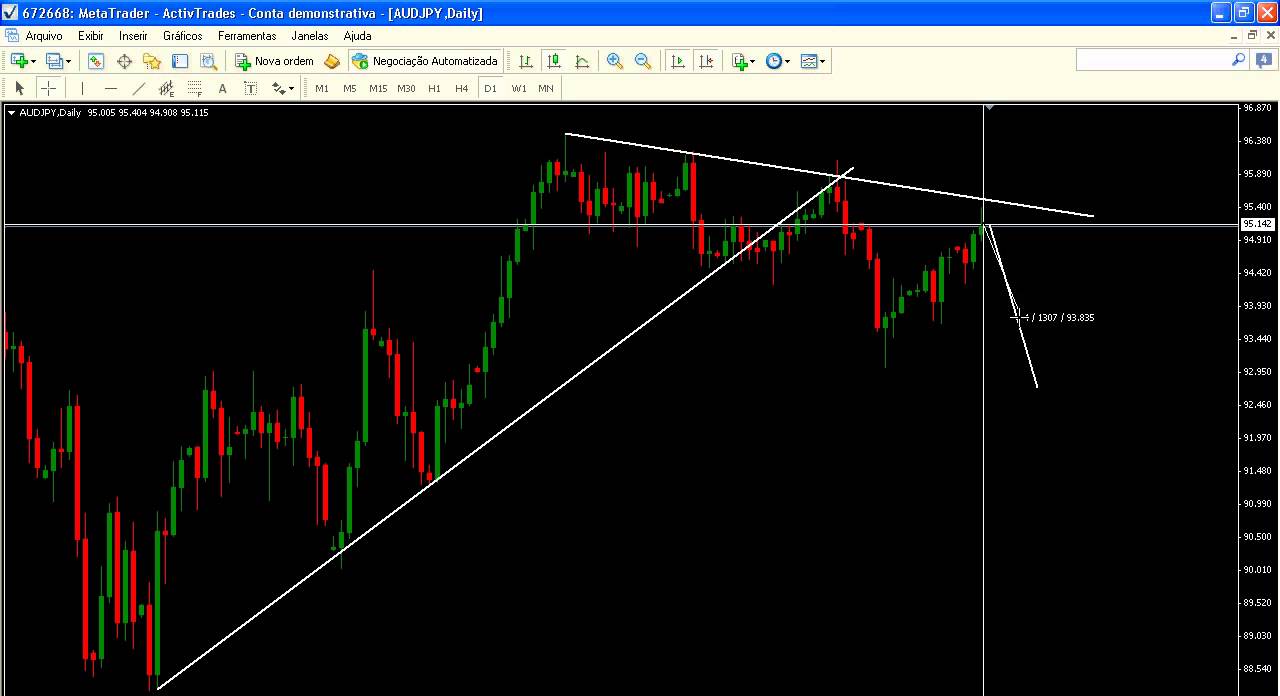The width and height of the screenshot is (1280, 696).
Task: Expand the indicators dropdown arrow
Action: [x=753, y=61]
